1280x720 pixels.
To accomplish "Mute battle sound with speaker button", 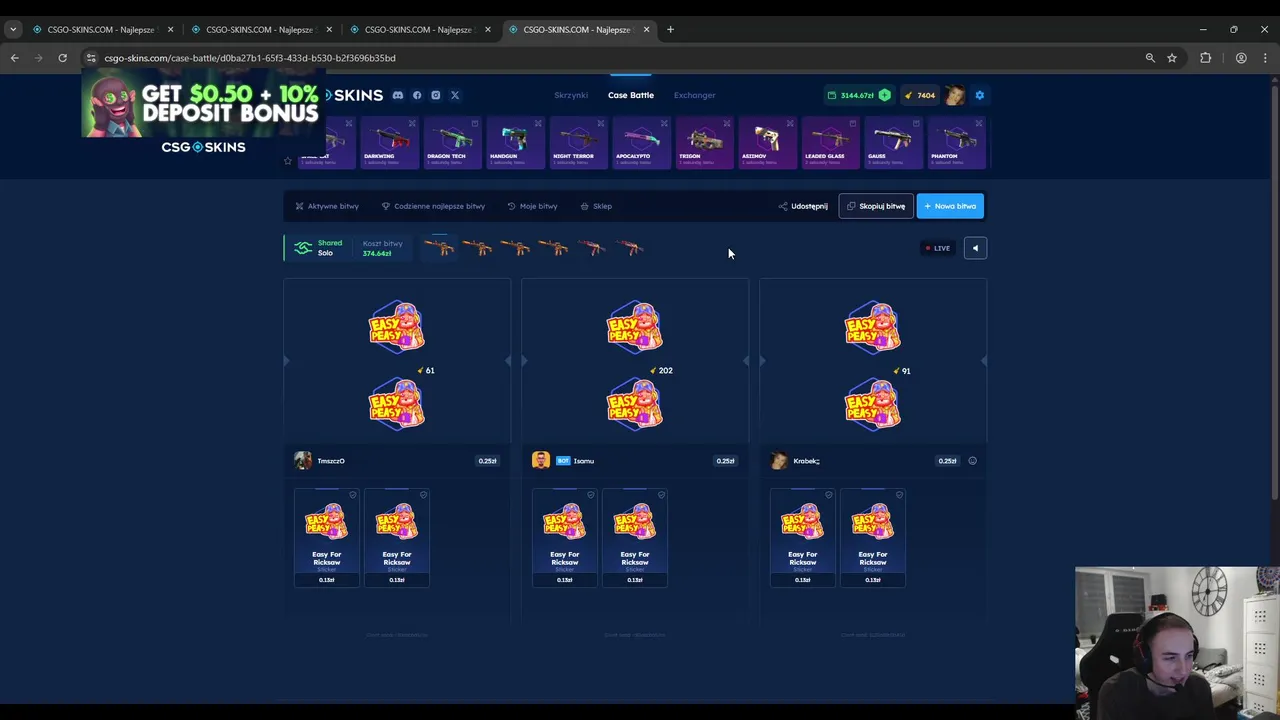I will point(975,248).
